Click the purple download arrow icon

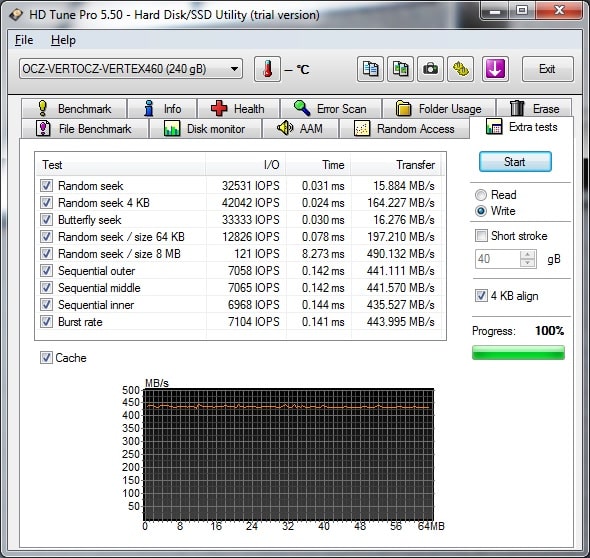[x=495, y=69]
